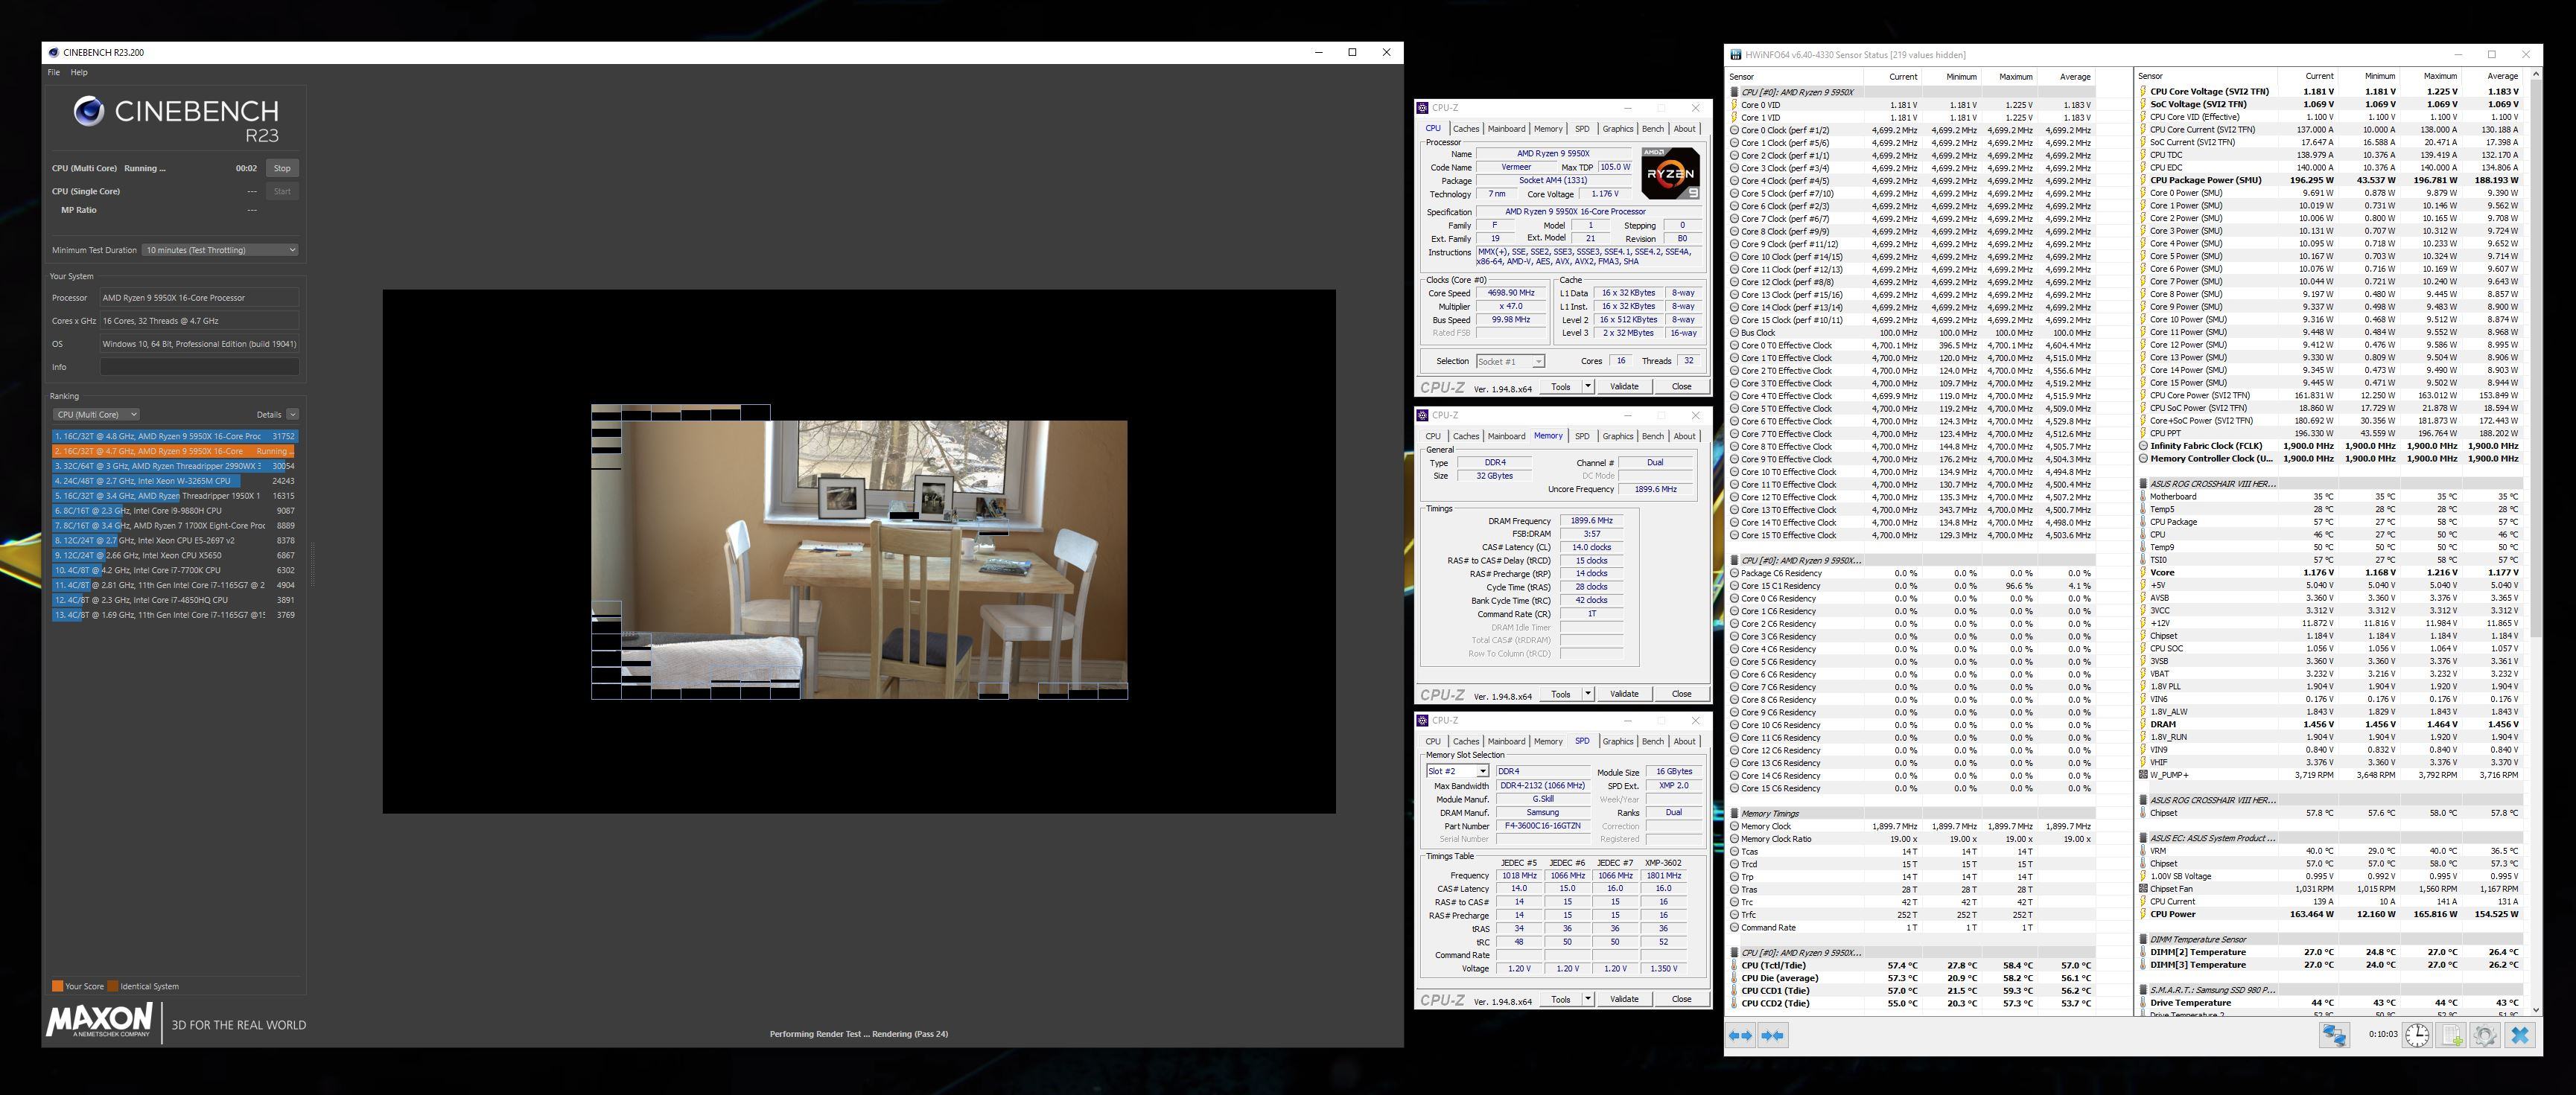Switch to Caches tab in top CPU-Z window
Screen dimensions: 2576x1095
point(1466,128)
